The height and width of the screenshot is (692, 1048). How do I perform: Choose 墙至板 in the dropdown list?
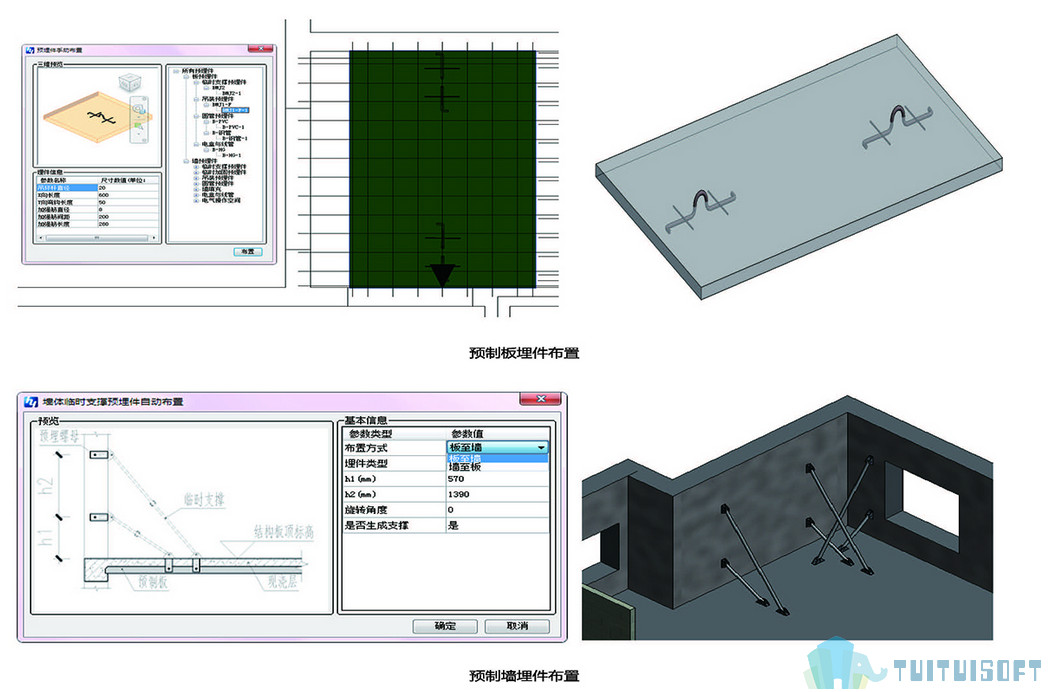point(497,467)
